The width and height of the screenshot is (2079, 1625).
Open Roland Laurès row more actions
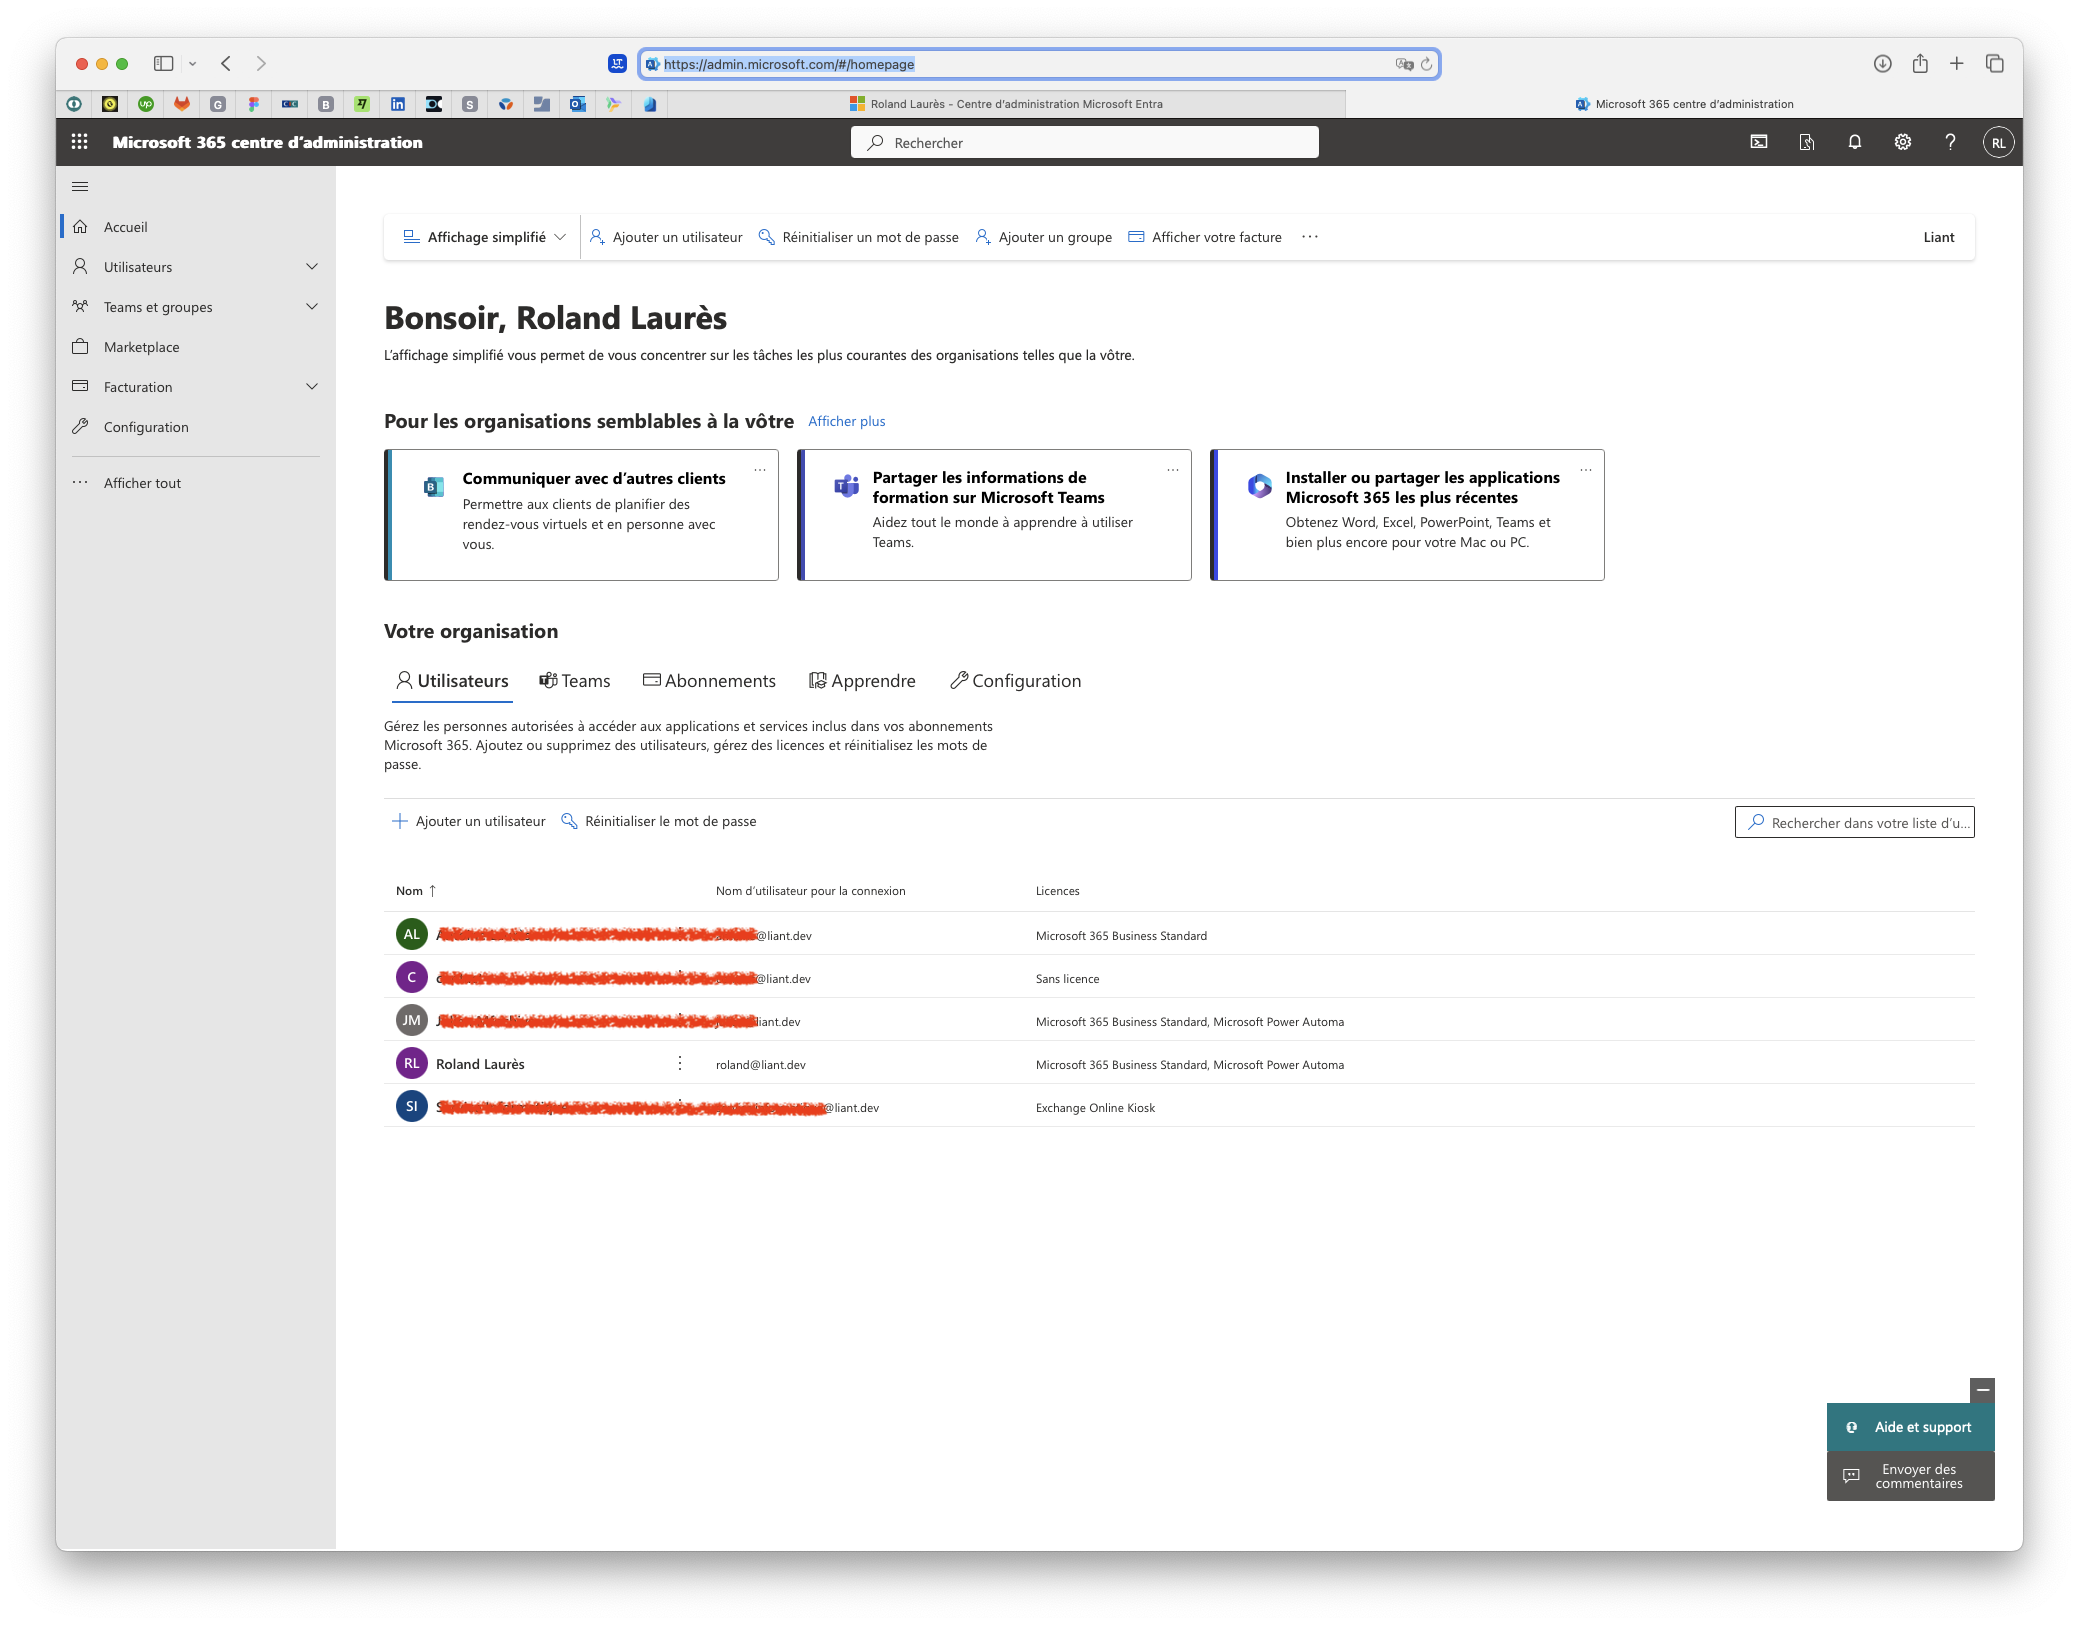click(680, 1064)
